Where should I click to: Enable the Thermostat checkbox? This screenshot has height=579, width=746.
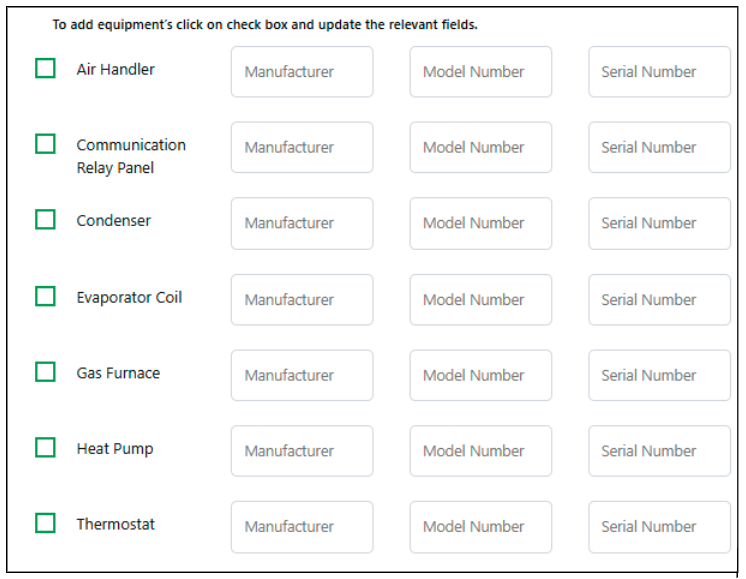pos(45,523)
